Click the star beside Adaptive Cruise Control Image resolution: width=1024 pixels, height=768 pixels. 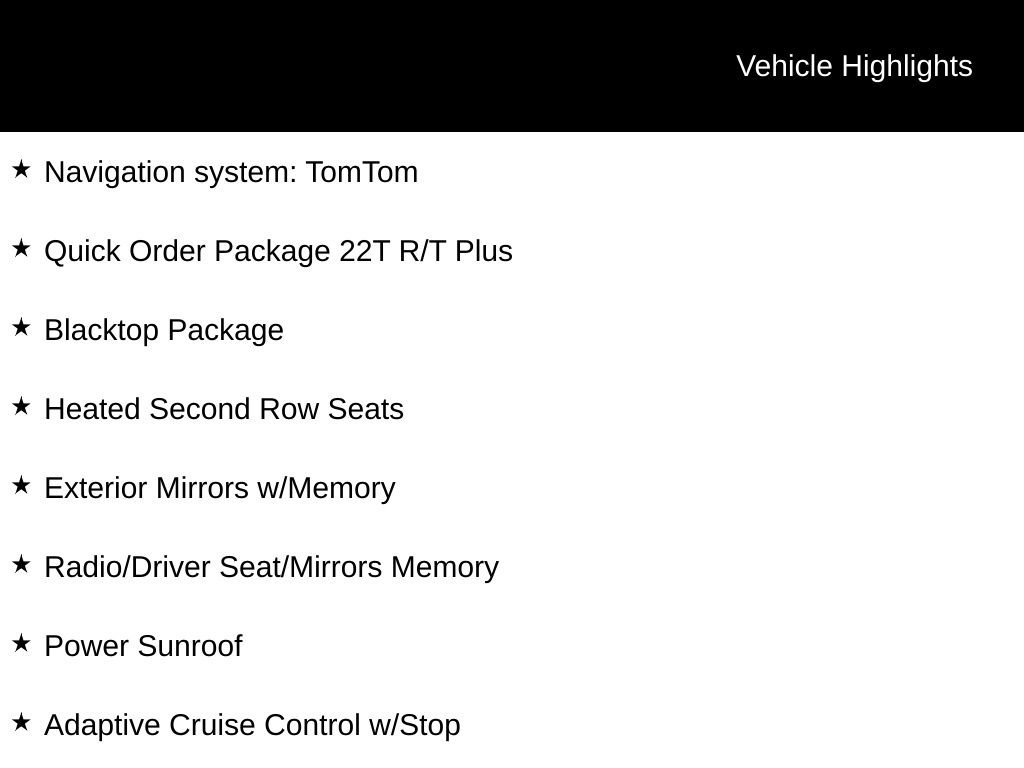tap(21, 722)
